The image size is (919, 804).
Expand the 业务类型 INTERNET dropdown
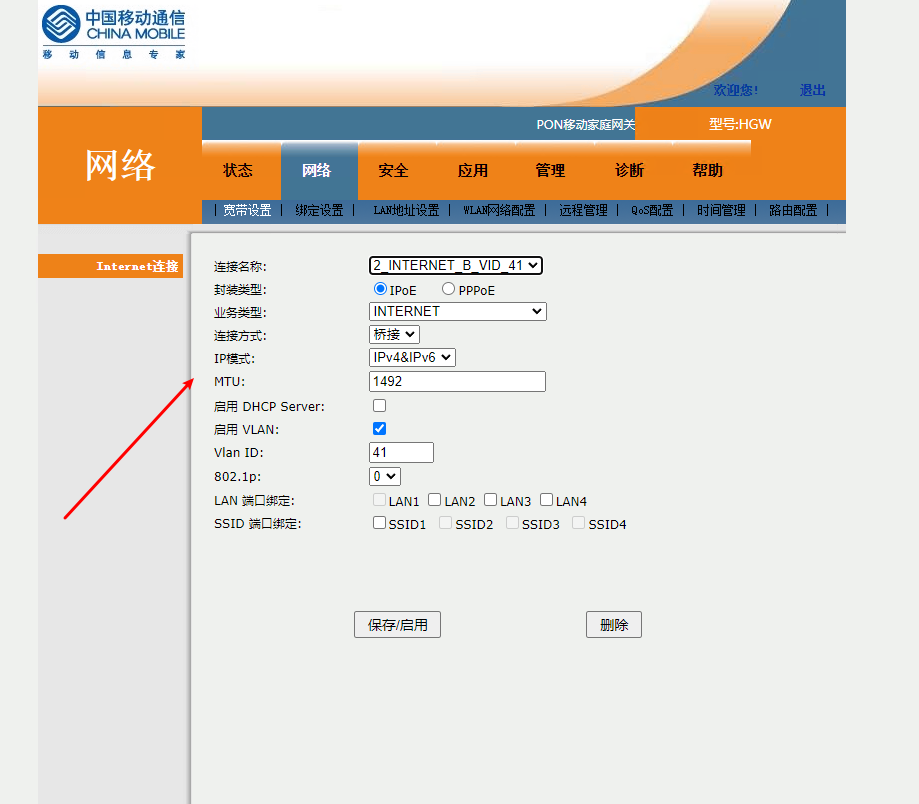click(x=458, y=312)
